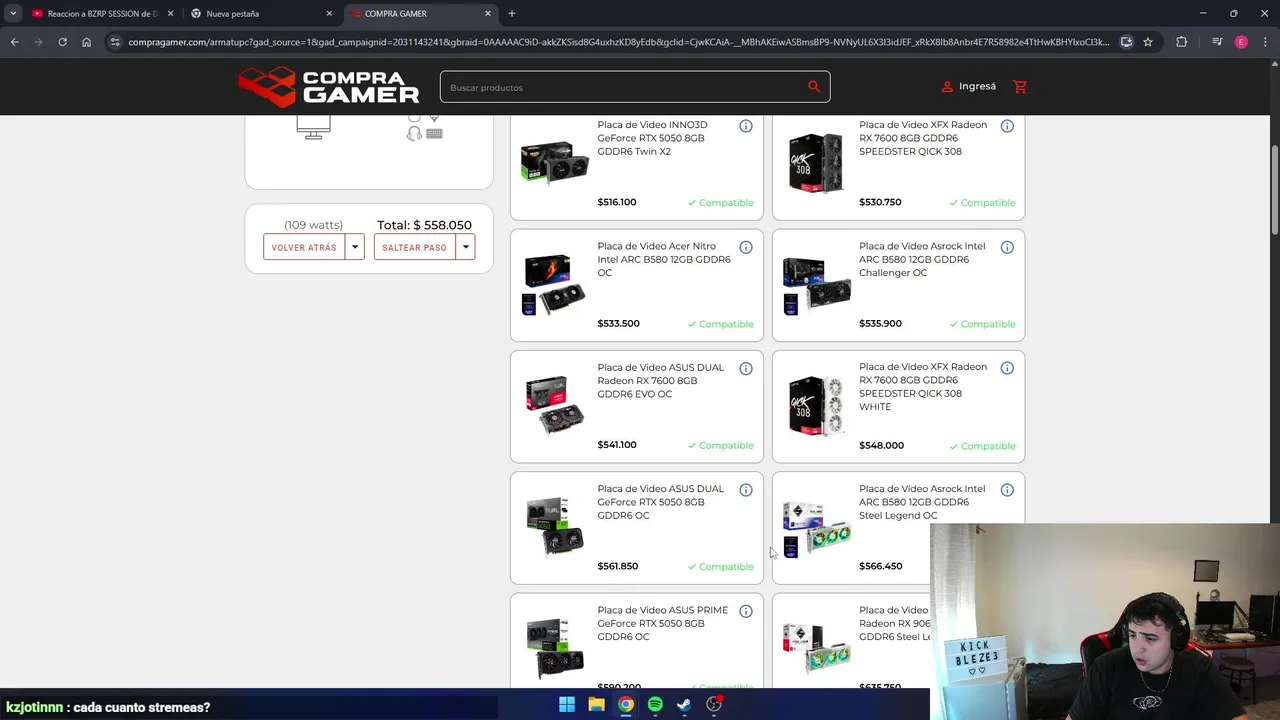Click price $561.850 on ASUS DUAL RTX 5050

coord(617,566)
